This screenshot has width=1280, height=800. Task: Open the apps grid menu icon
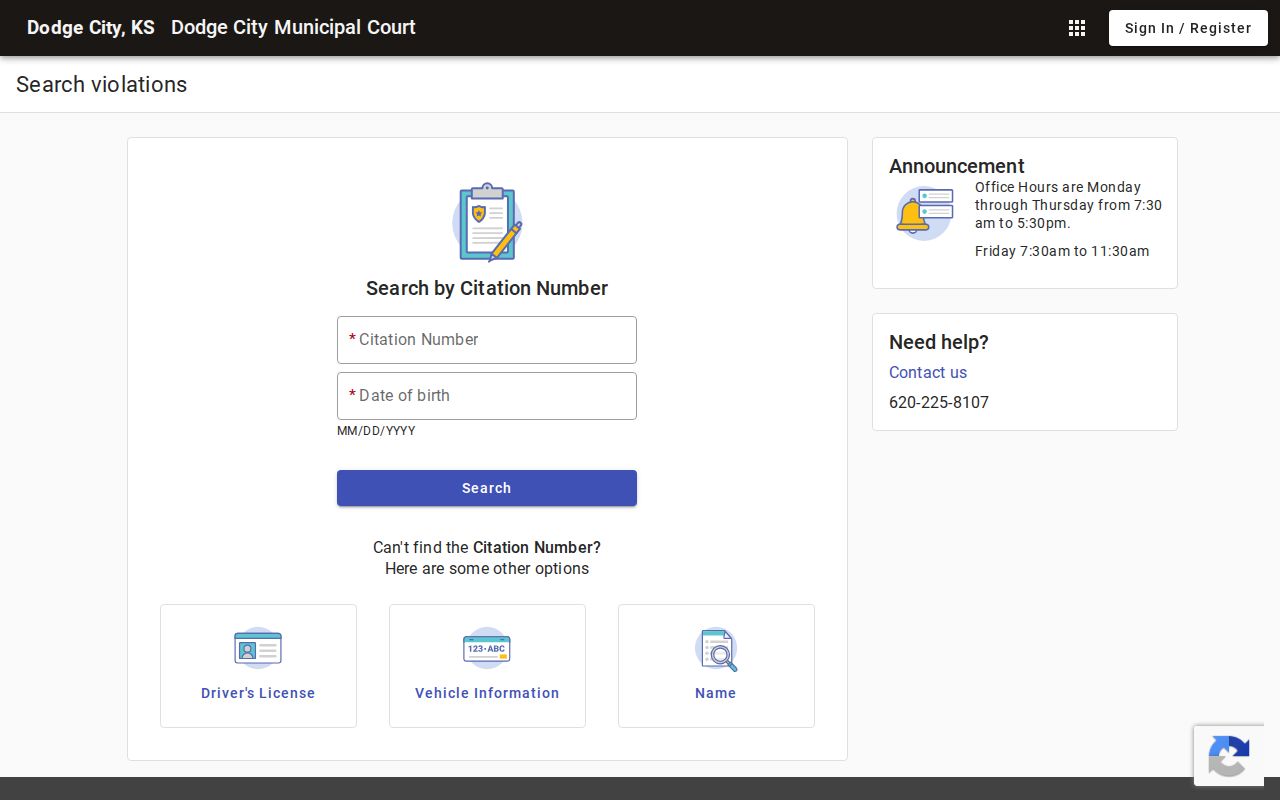click(x=1077, y=28)
